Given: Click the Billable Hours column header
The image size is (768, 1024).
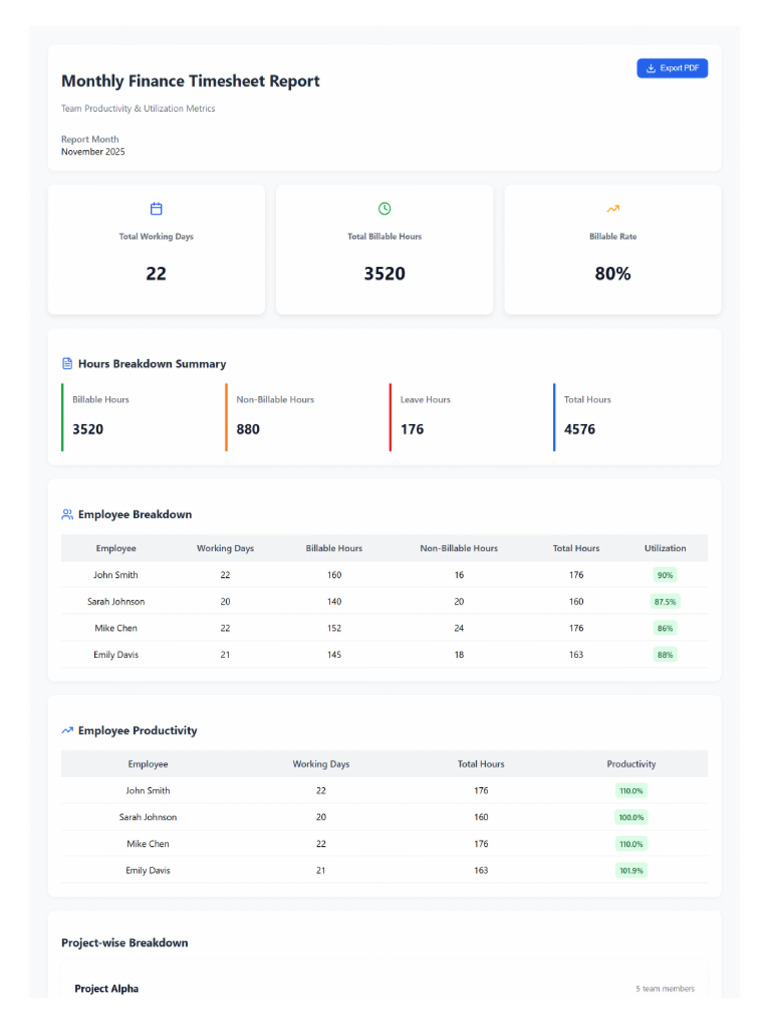Looking at the screenshot, I should 334,548.
